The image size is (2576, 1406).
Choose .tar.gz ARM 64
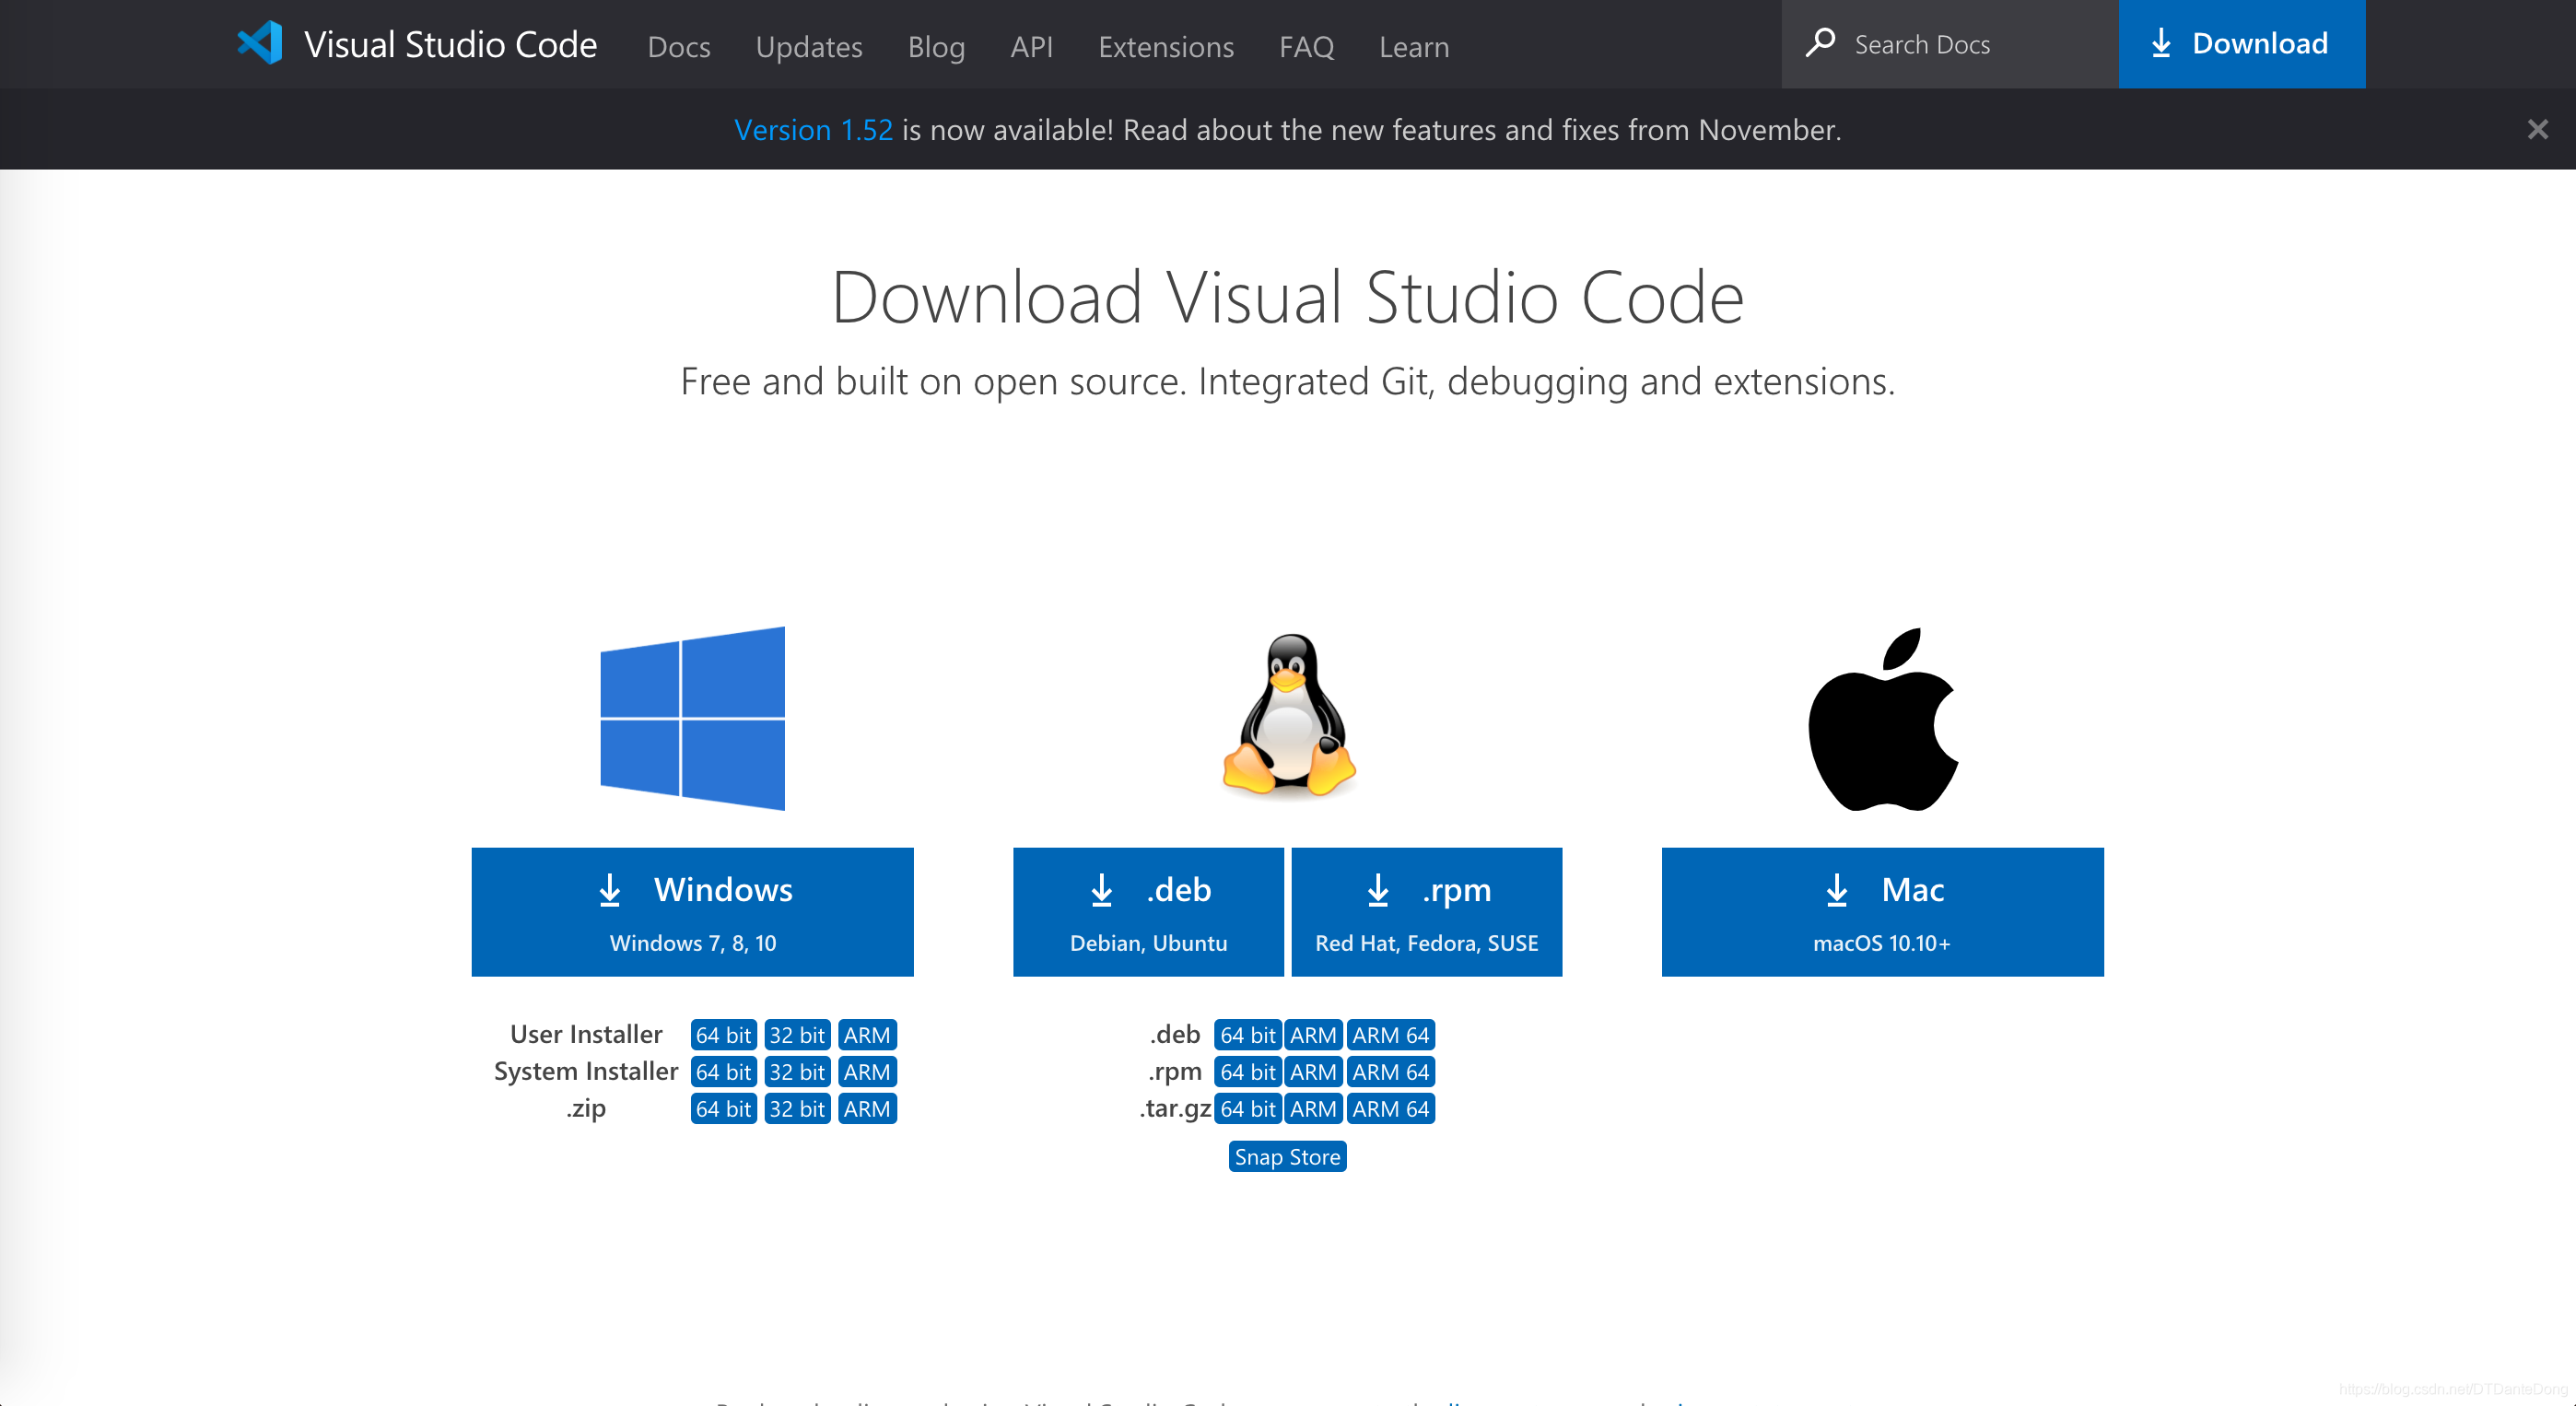pos(1391,1109)
